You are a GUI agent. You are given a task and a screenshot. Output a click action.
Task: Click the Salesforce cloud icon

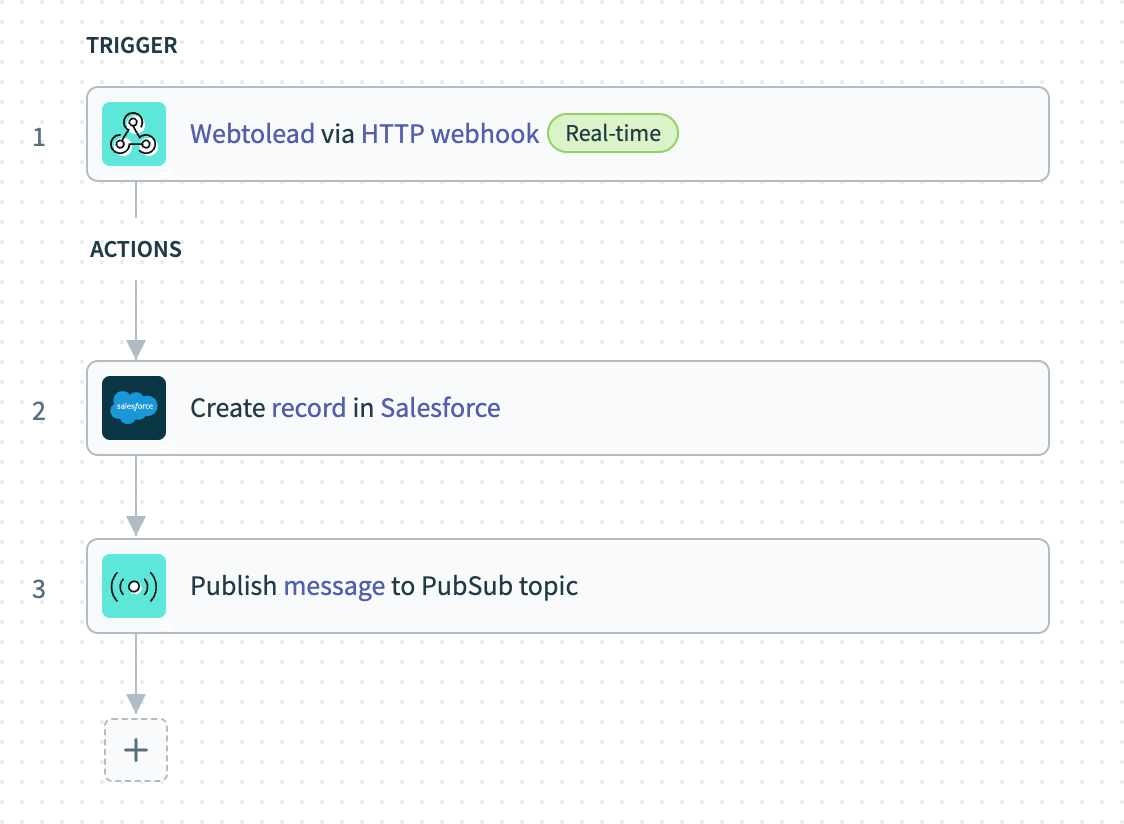[134, 408]
